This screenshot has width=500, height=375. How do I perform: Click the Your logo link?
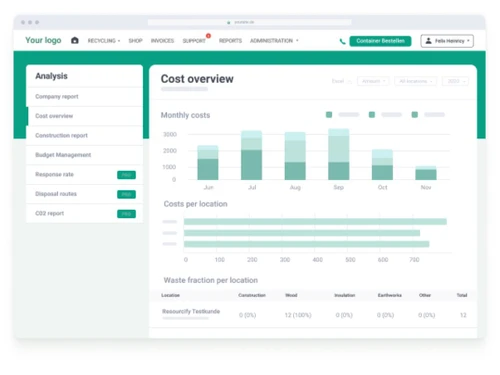click(43, 40)
